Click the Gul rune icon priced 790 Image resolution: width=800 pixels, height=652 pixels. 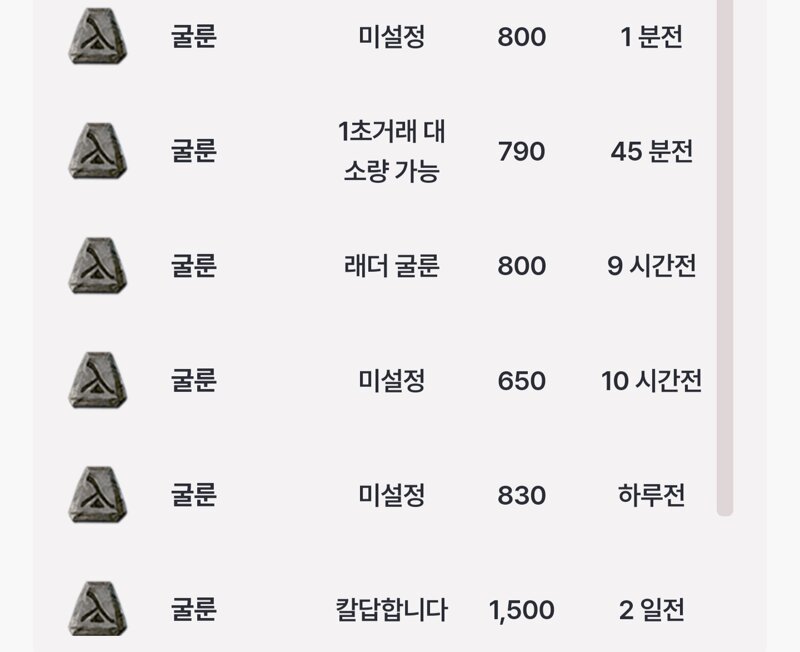97,151
